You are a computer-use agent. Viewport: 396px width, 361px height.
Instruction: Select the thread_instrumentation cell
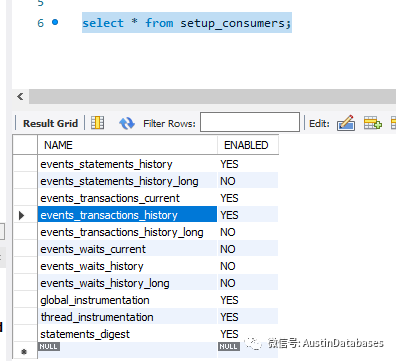coord(127,317)
